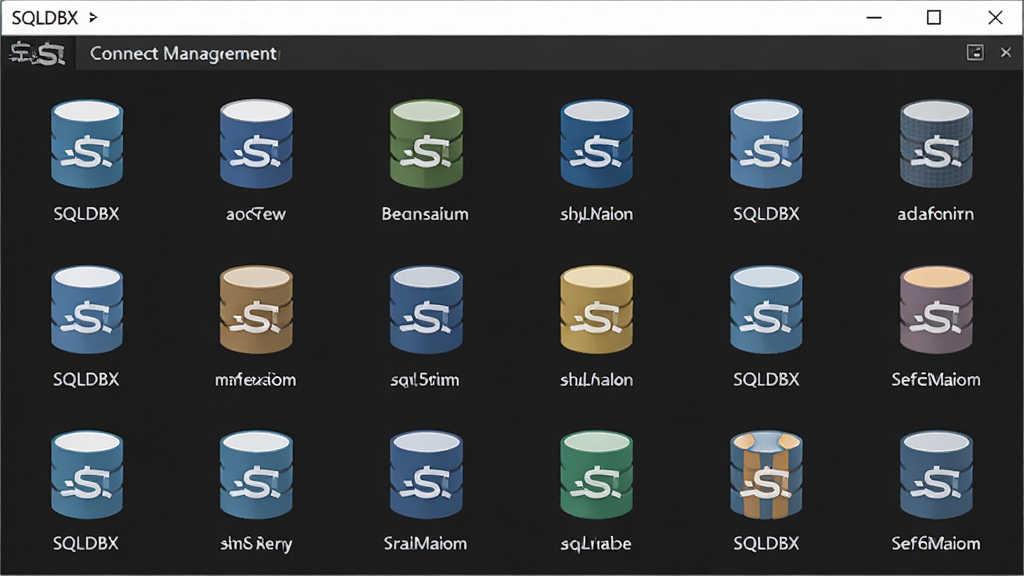
Task: Close the Connect Management panel
Action: (1006, 53)
